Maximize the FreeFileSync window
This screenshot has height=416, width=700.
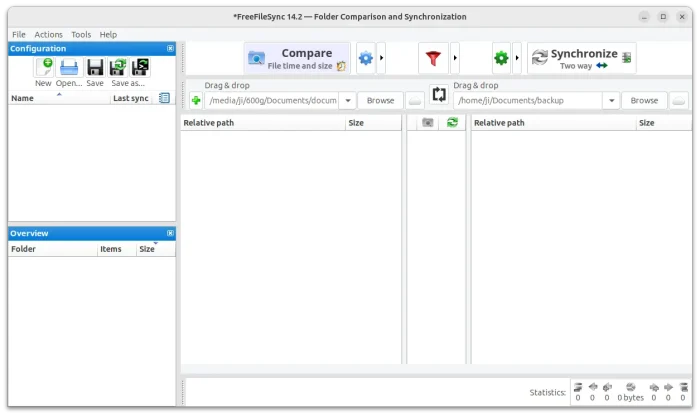663,17
